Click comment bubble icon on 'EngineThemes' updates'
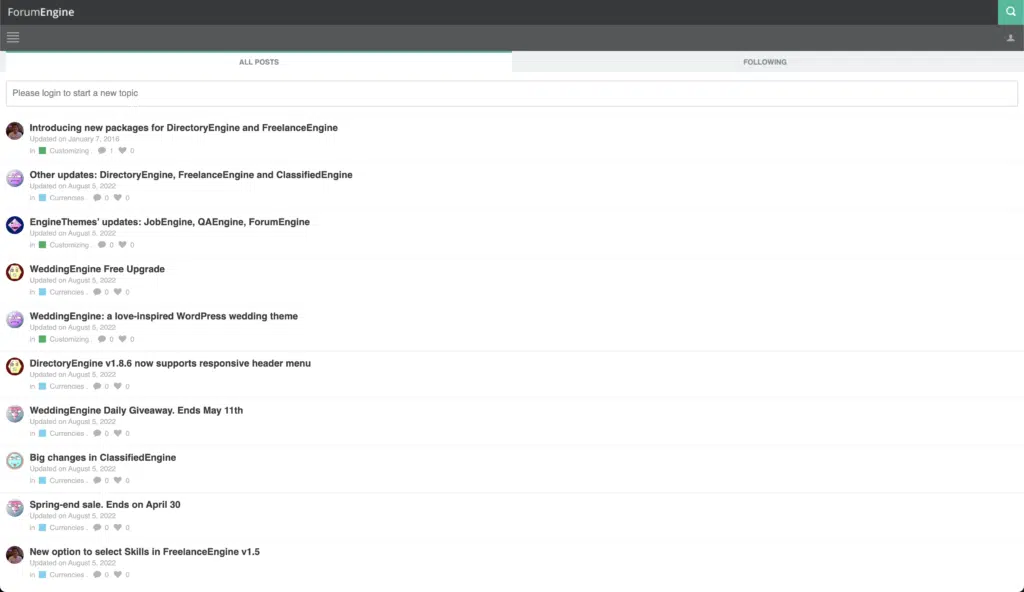 pos(102,244)
